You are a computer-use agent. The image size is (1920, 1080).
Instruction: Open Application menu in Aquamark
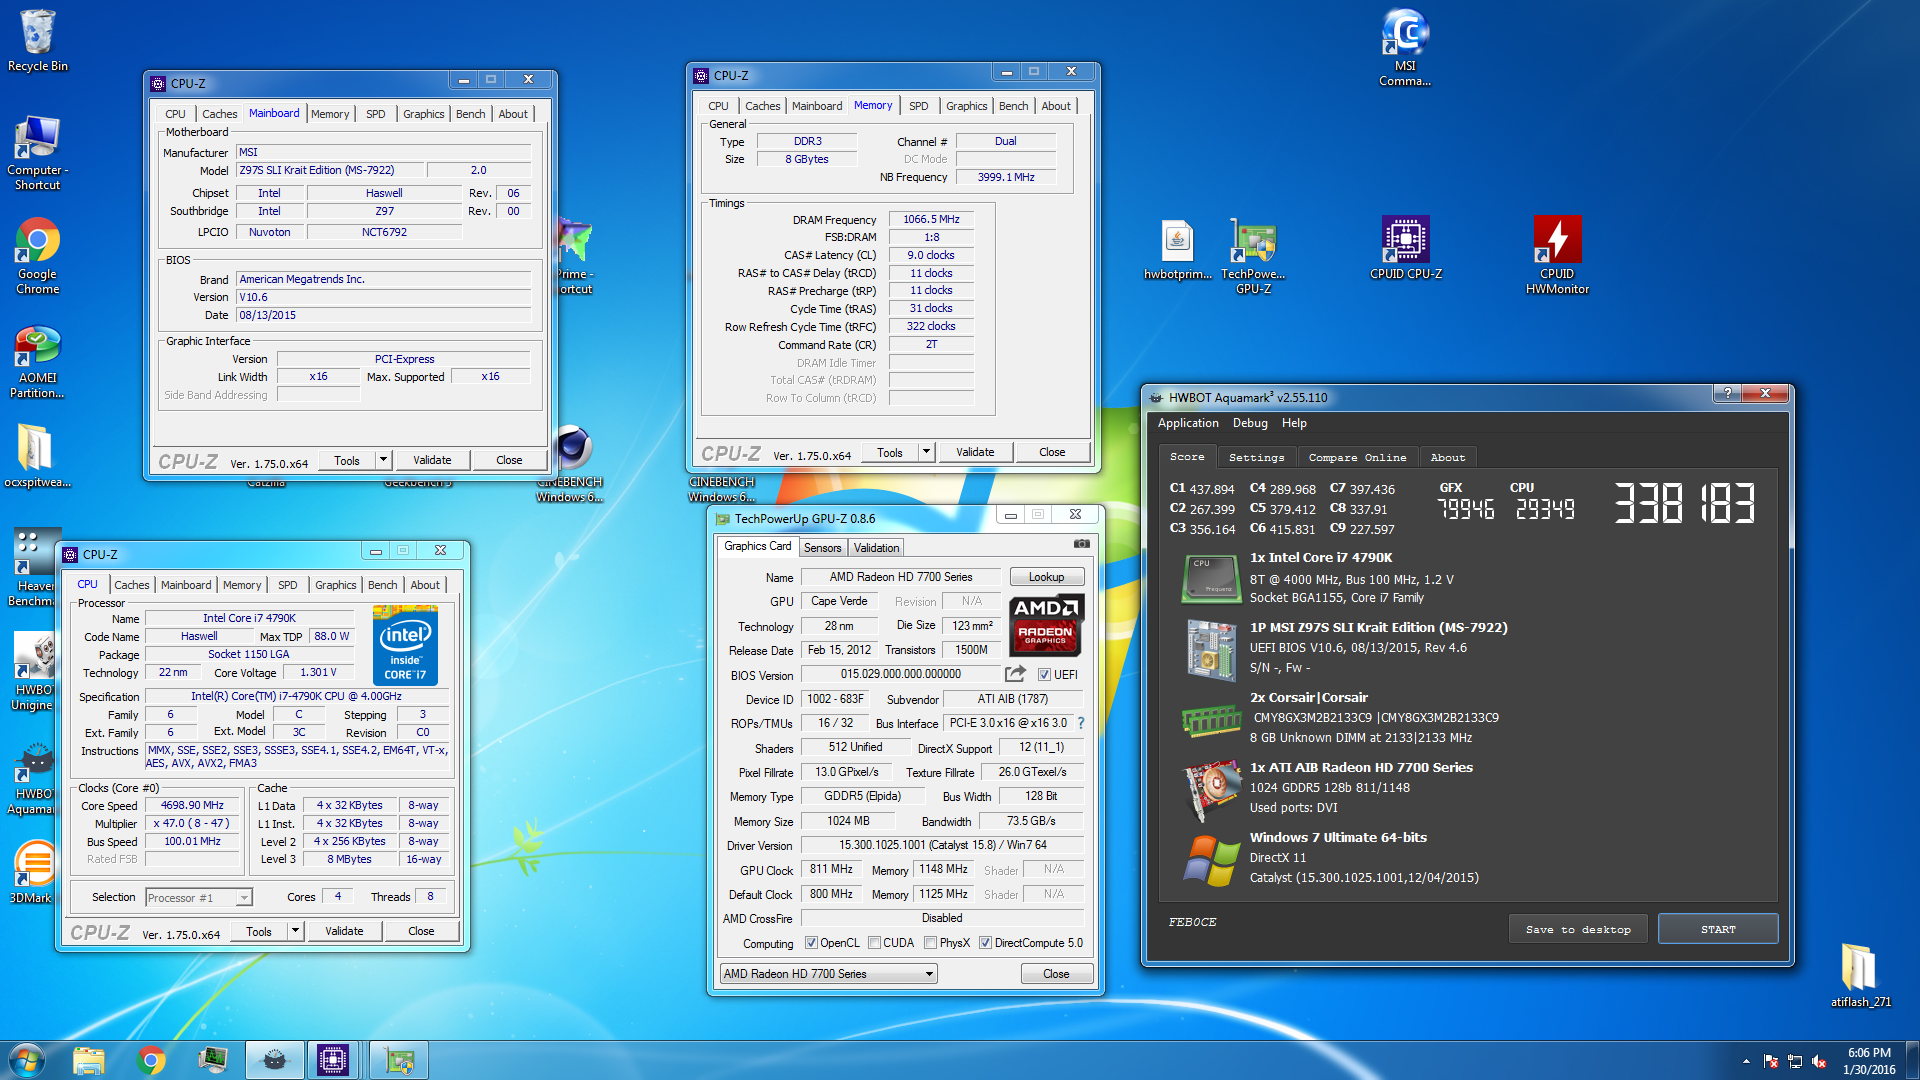click(1188, 423)
